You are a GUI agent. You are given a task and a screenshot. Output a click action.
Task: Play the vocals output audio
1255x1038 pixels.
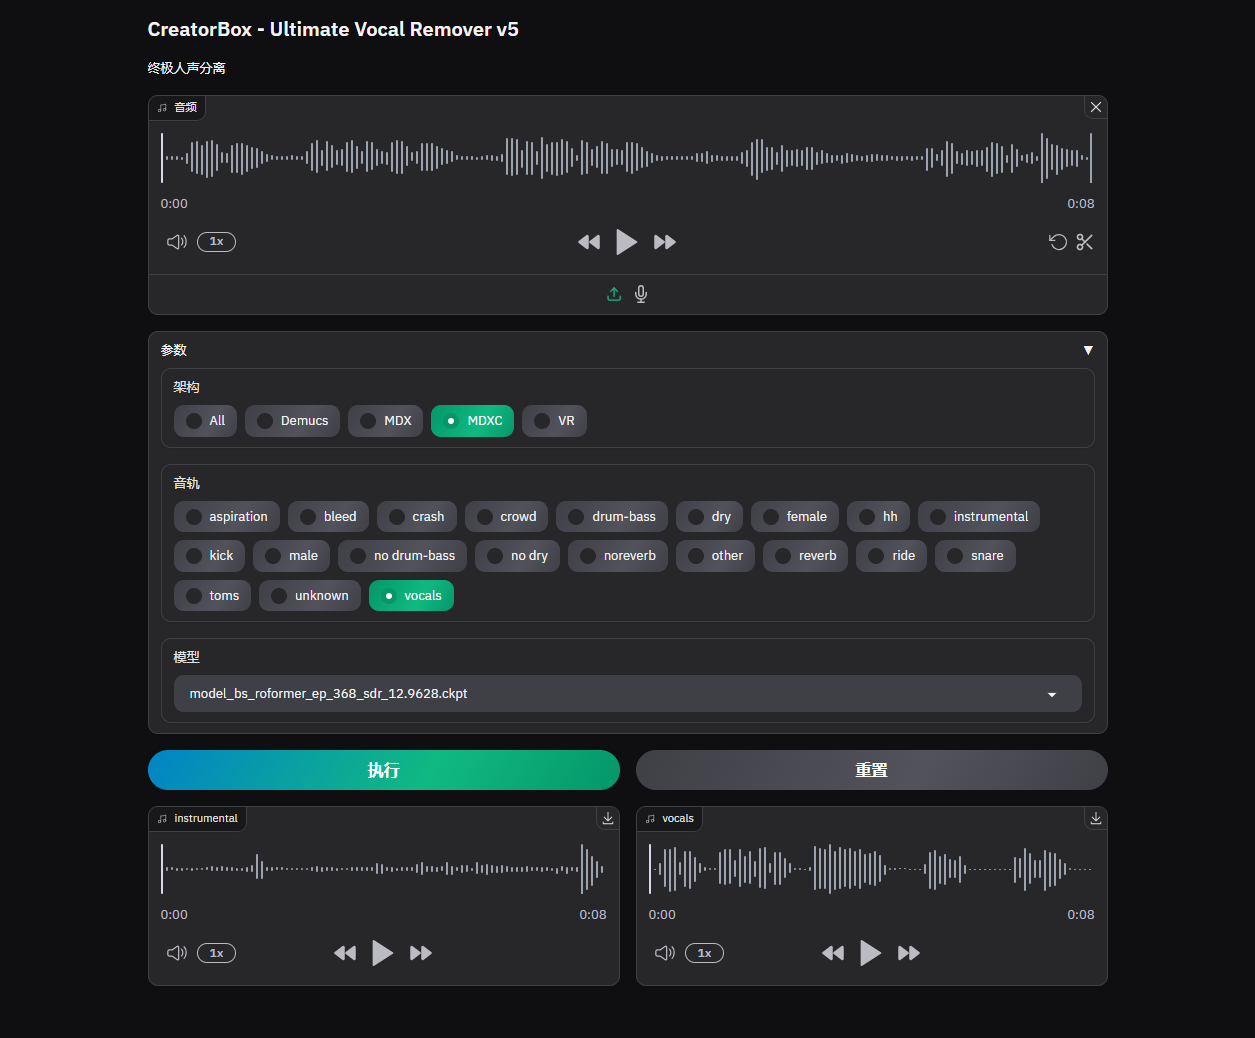click(x=870, y=953)
